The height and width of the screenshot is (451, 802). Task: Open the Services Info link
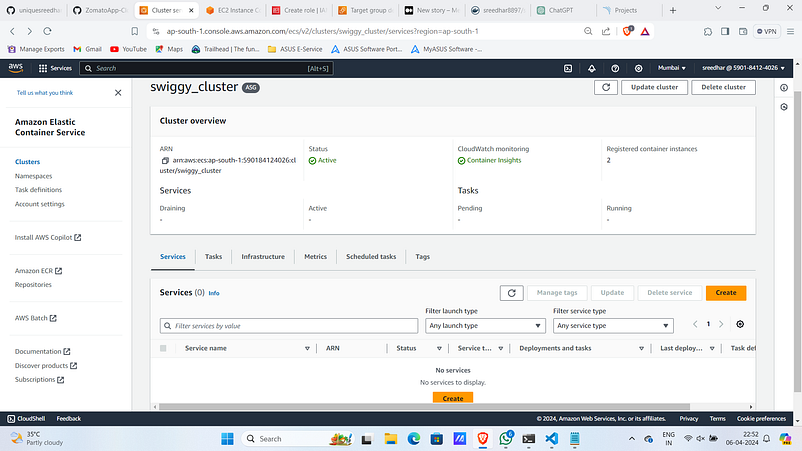pos(214,293)
